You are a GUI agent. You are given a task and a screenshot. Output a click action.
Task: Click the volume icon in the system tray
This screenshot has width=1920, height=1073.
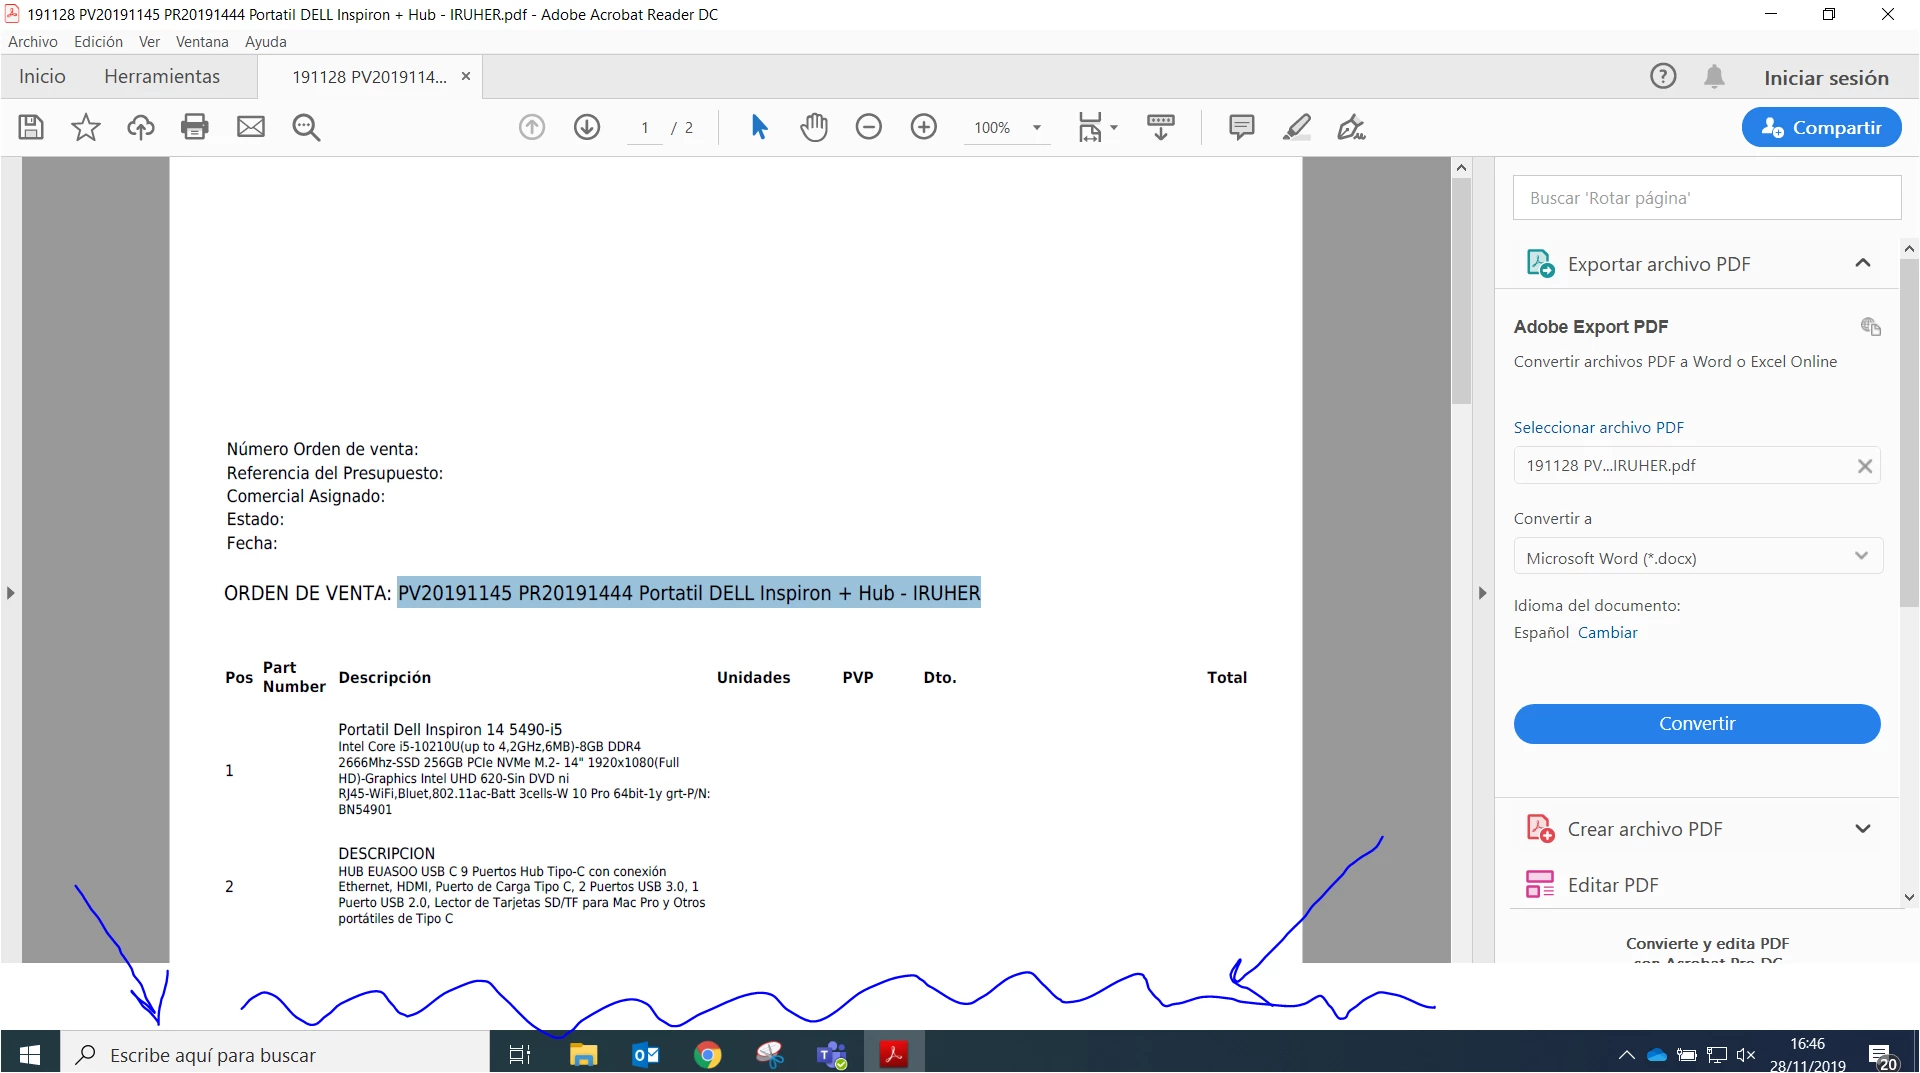pyautogui.click(x=1746, y=1055)
